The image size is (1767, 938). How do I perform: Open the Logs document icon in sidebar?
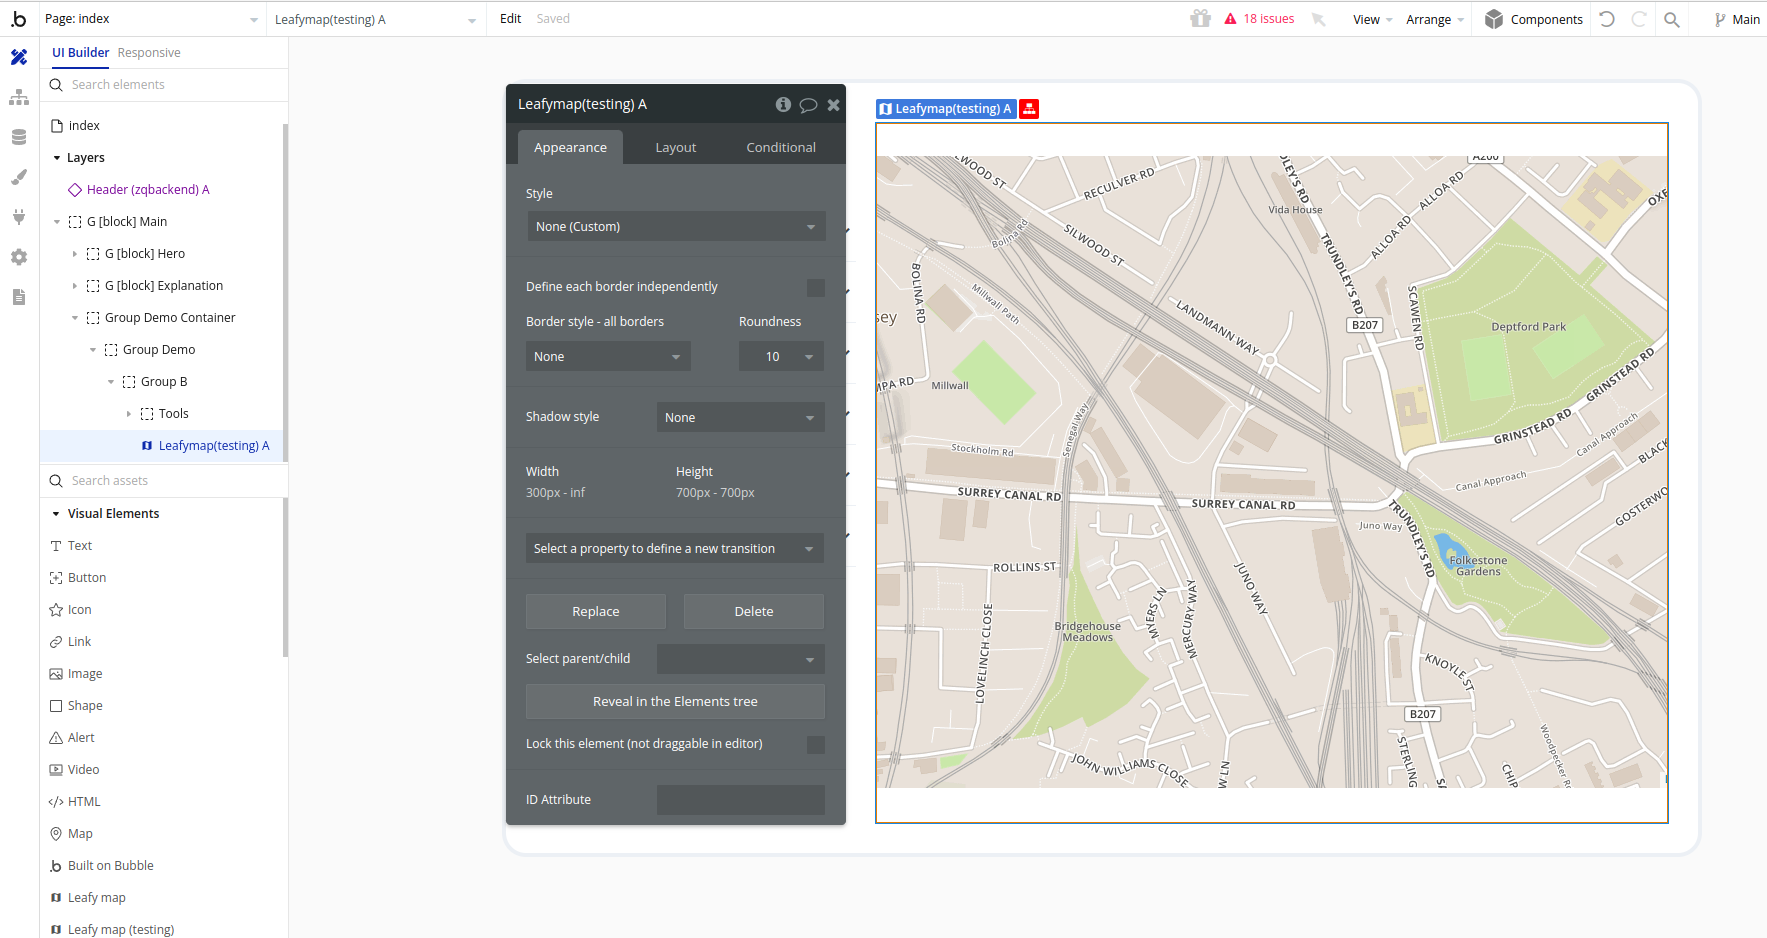[x=19, y=297]
